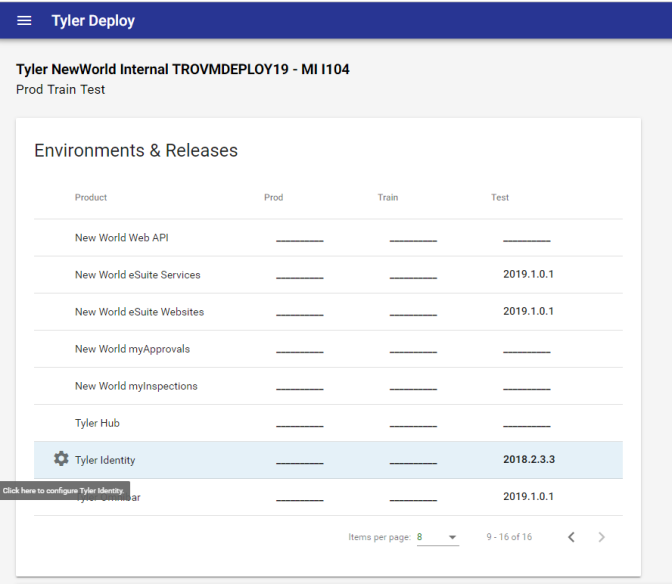This screenshot has width=672, height=584.
Task: Click the Web API Prod empty placeholder
Action: pos(300,240)
